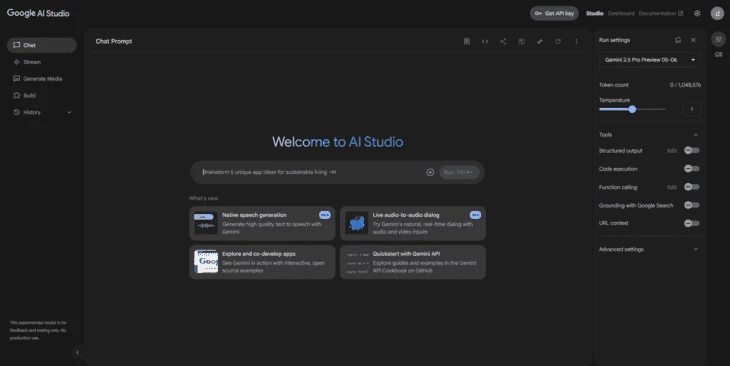
Task: Switch to the Dashboard tab in header
Action: coord(621,14)
